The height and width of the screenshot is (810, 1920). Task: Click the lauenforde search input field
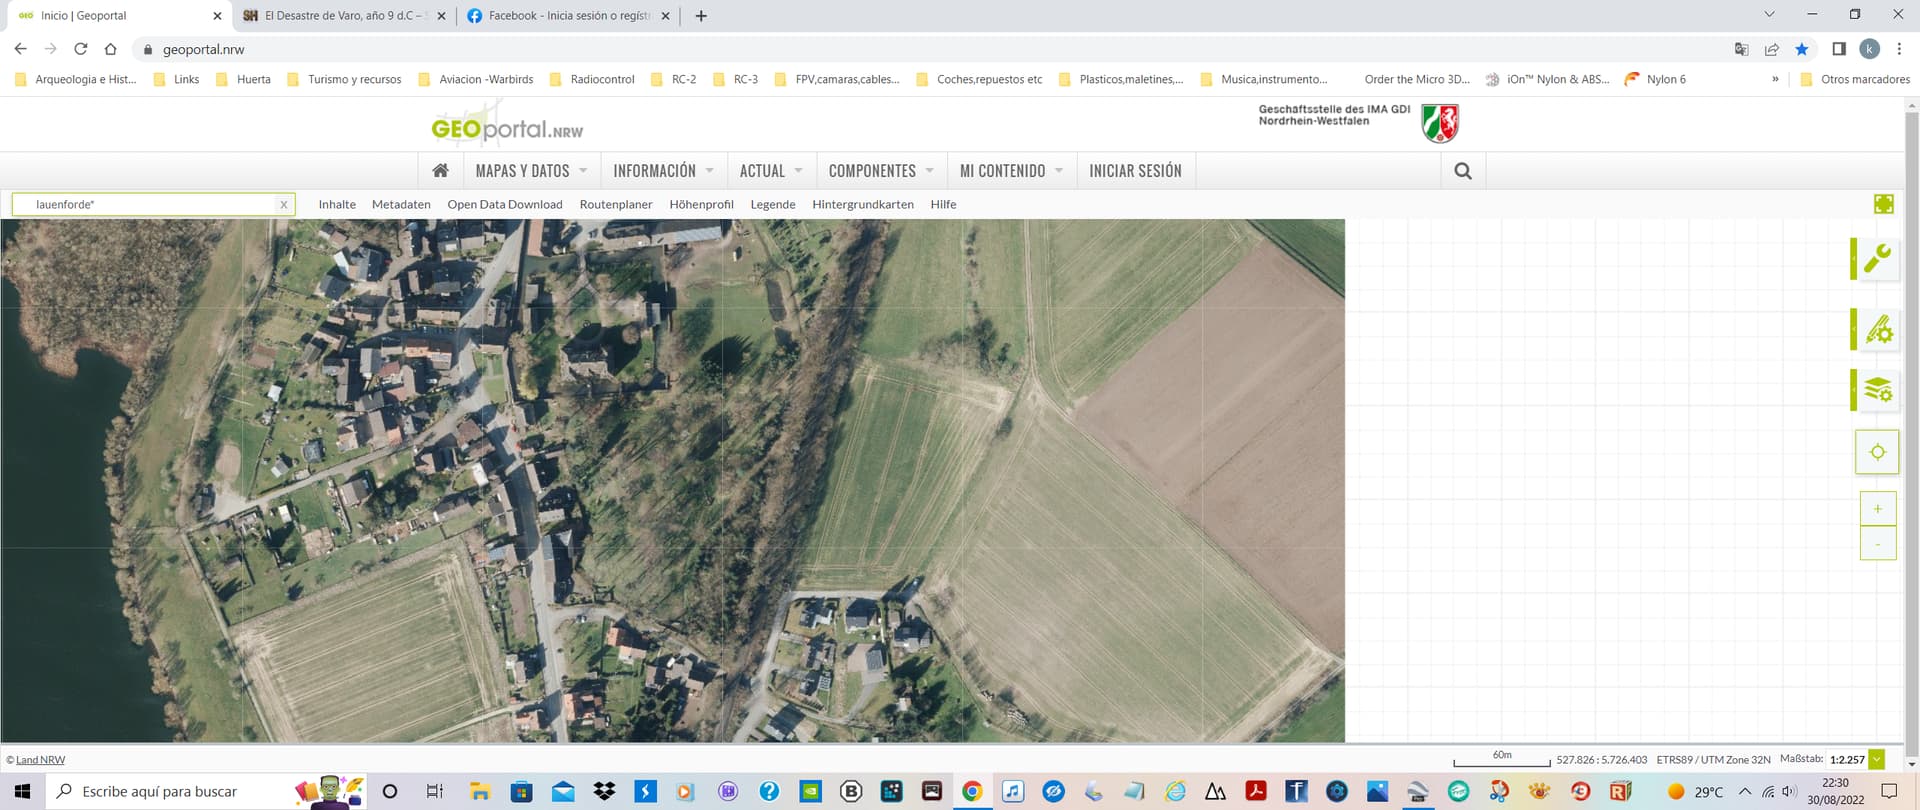click(150, 205)
